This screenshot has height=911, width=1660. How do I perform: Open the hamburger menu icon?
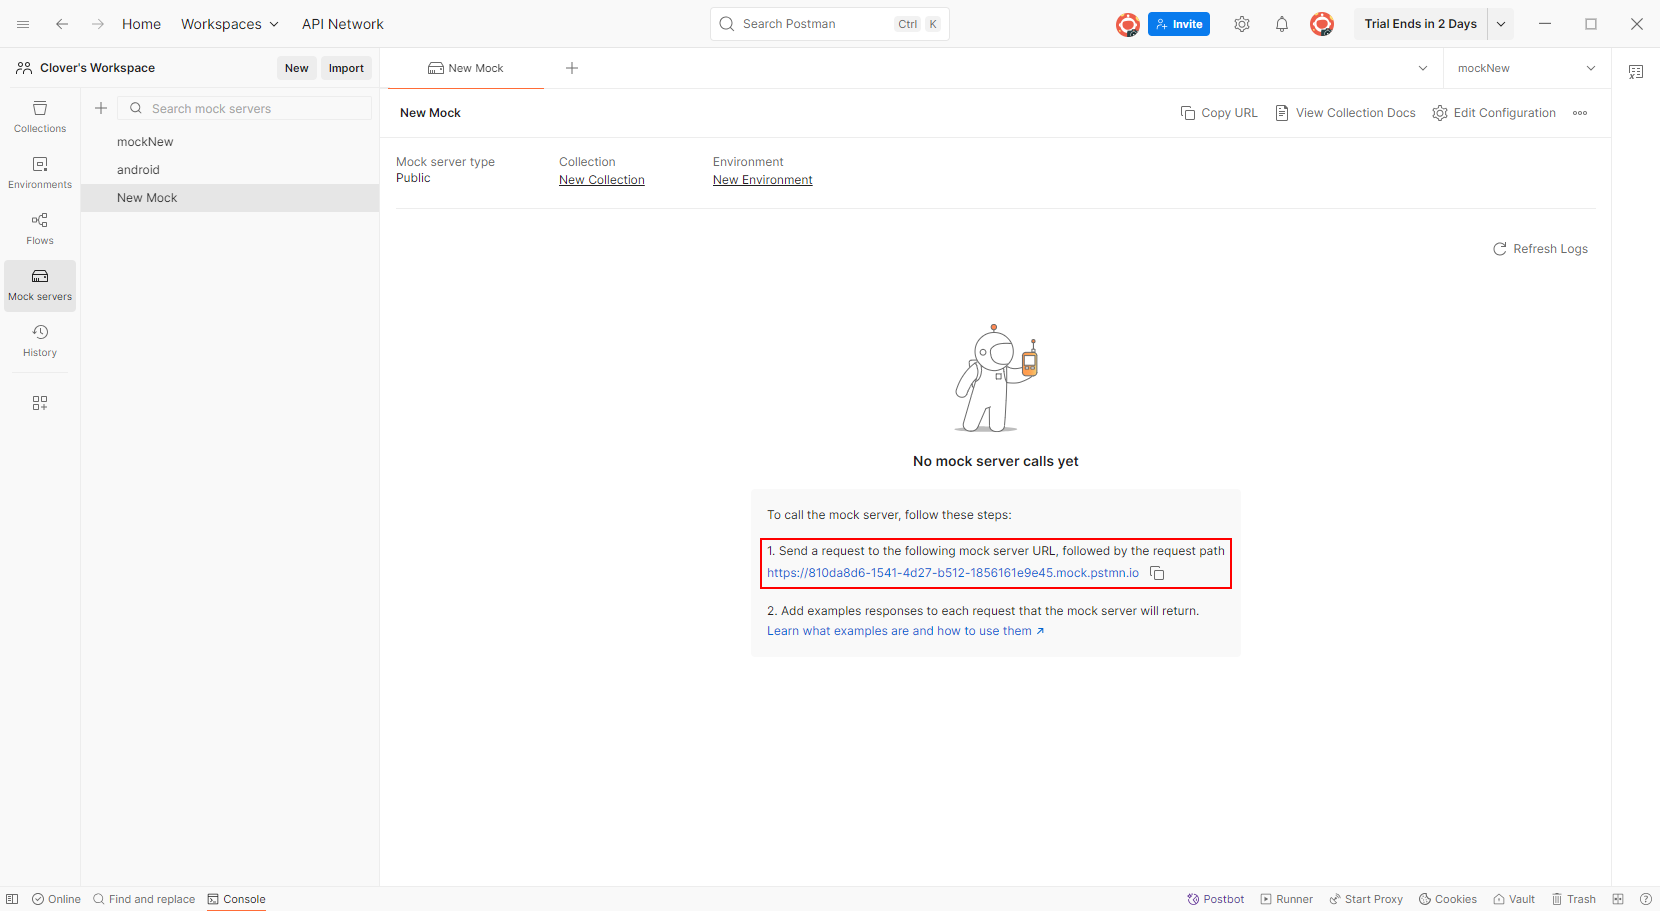pos(23,24)
